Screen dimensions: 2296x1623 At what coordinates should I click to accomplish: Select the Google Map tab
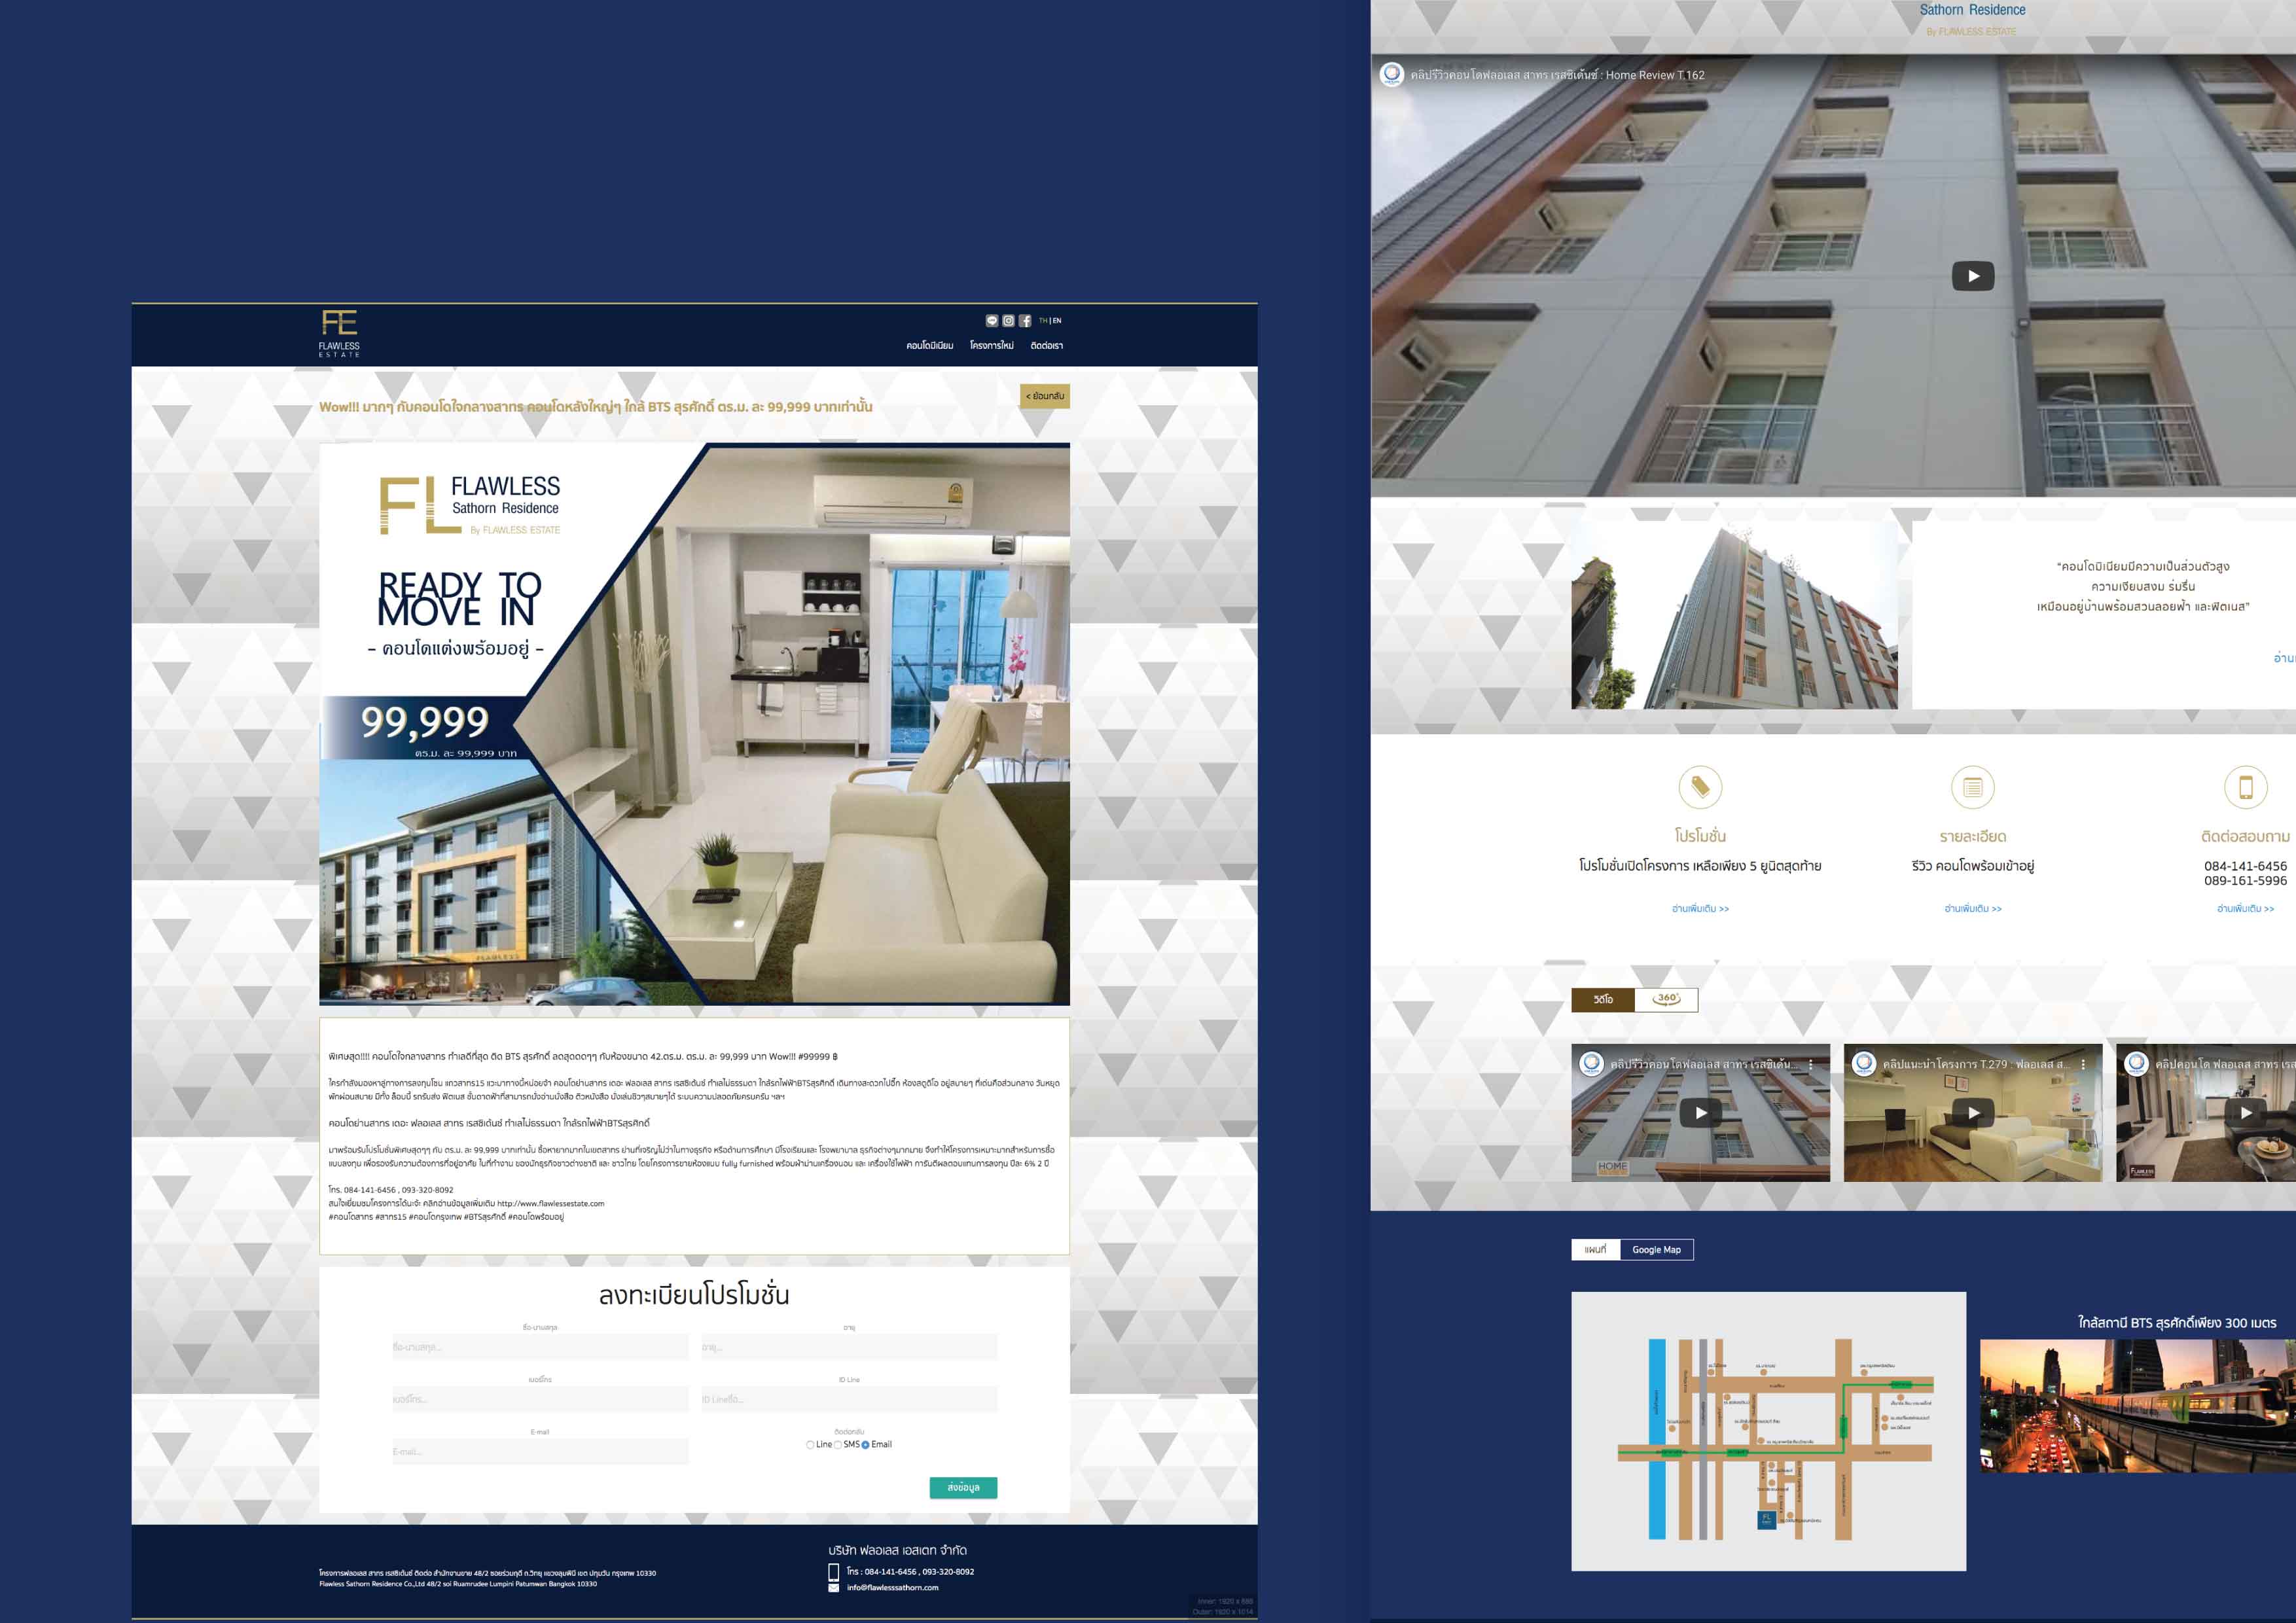click(x=1656, y=1249)
